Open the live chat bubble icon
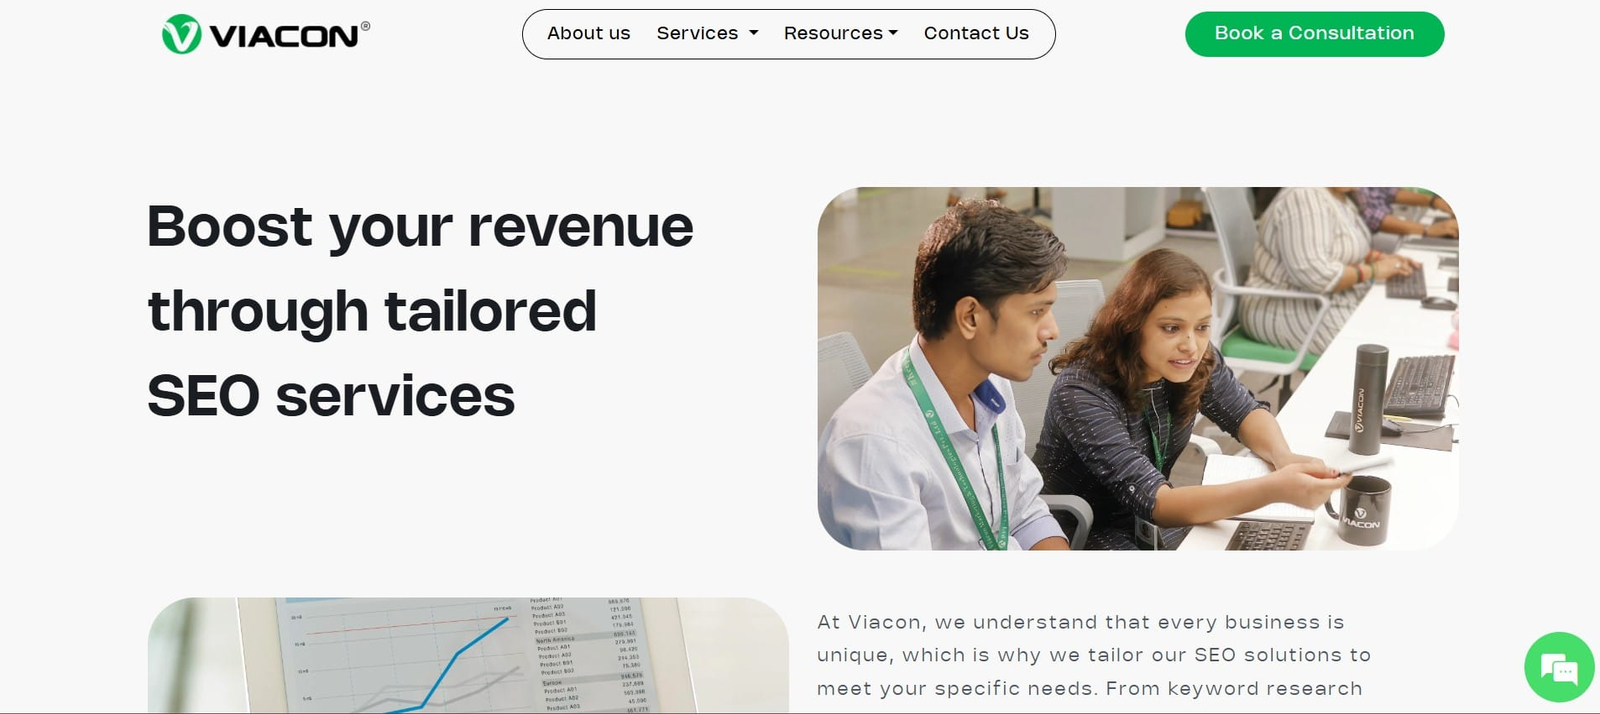 click(1559, 667)
